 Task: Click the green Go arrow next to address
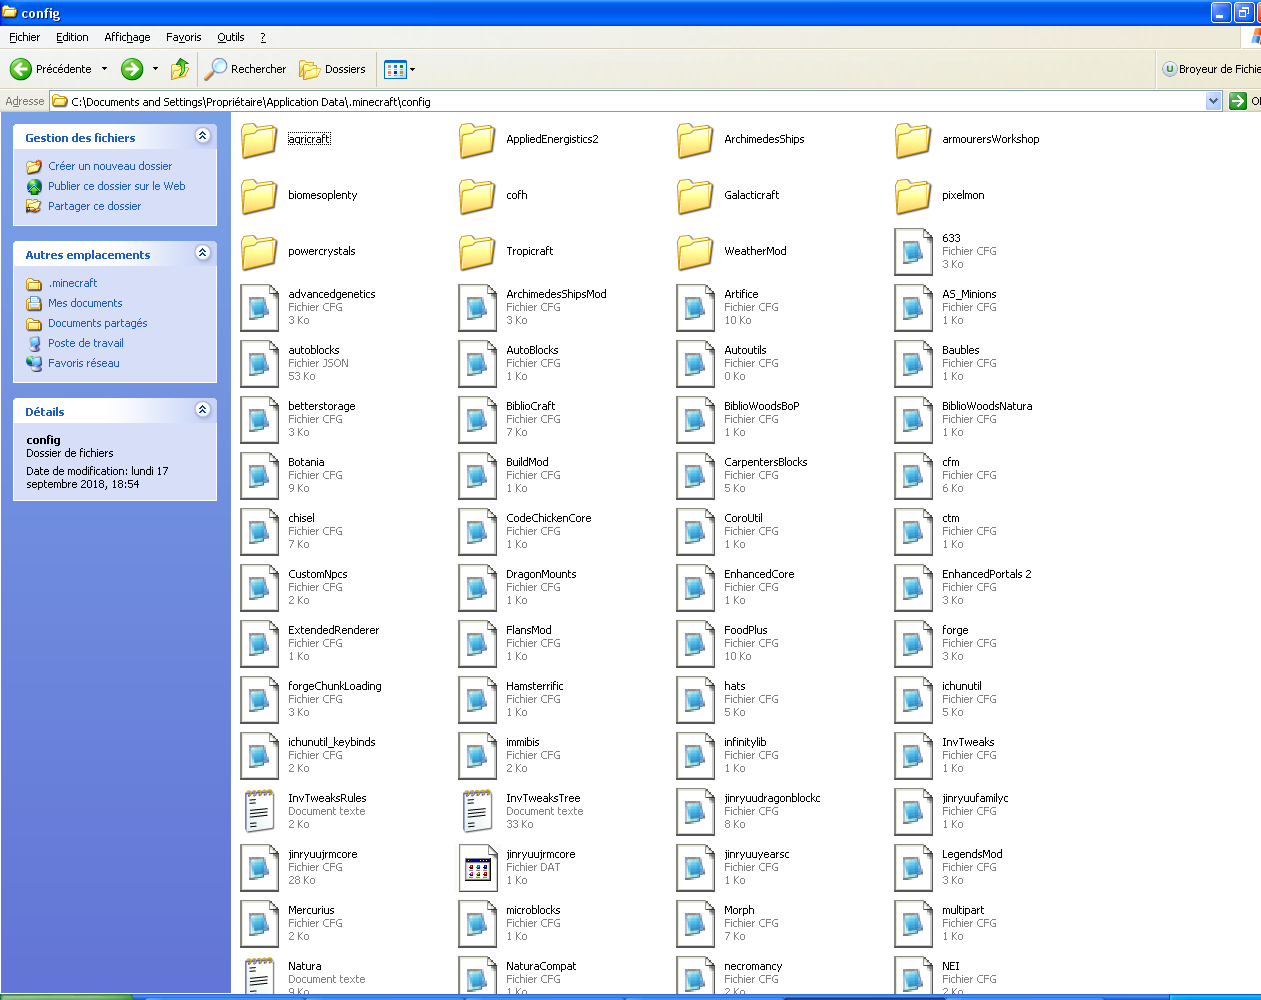click(1238, 101)
